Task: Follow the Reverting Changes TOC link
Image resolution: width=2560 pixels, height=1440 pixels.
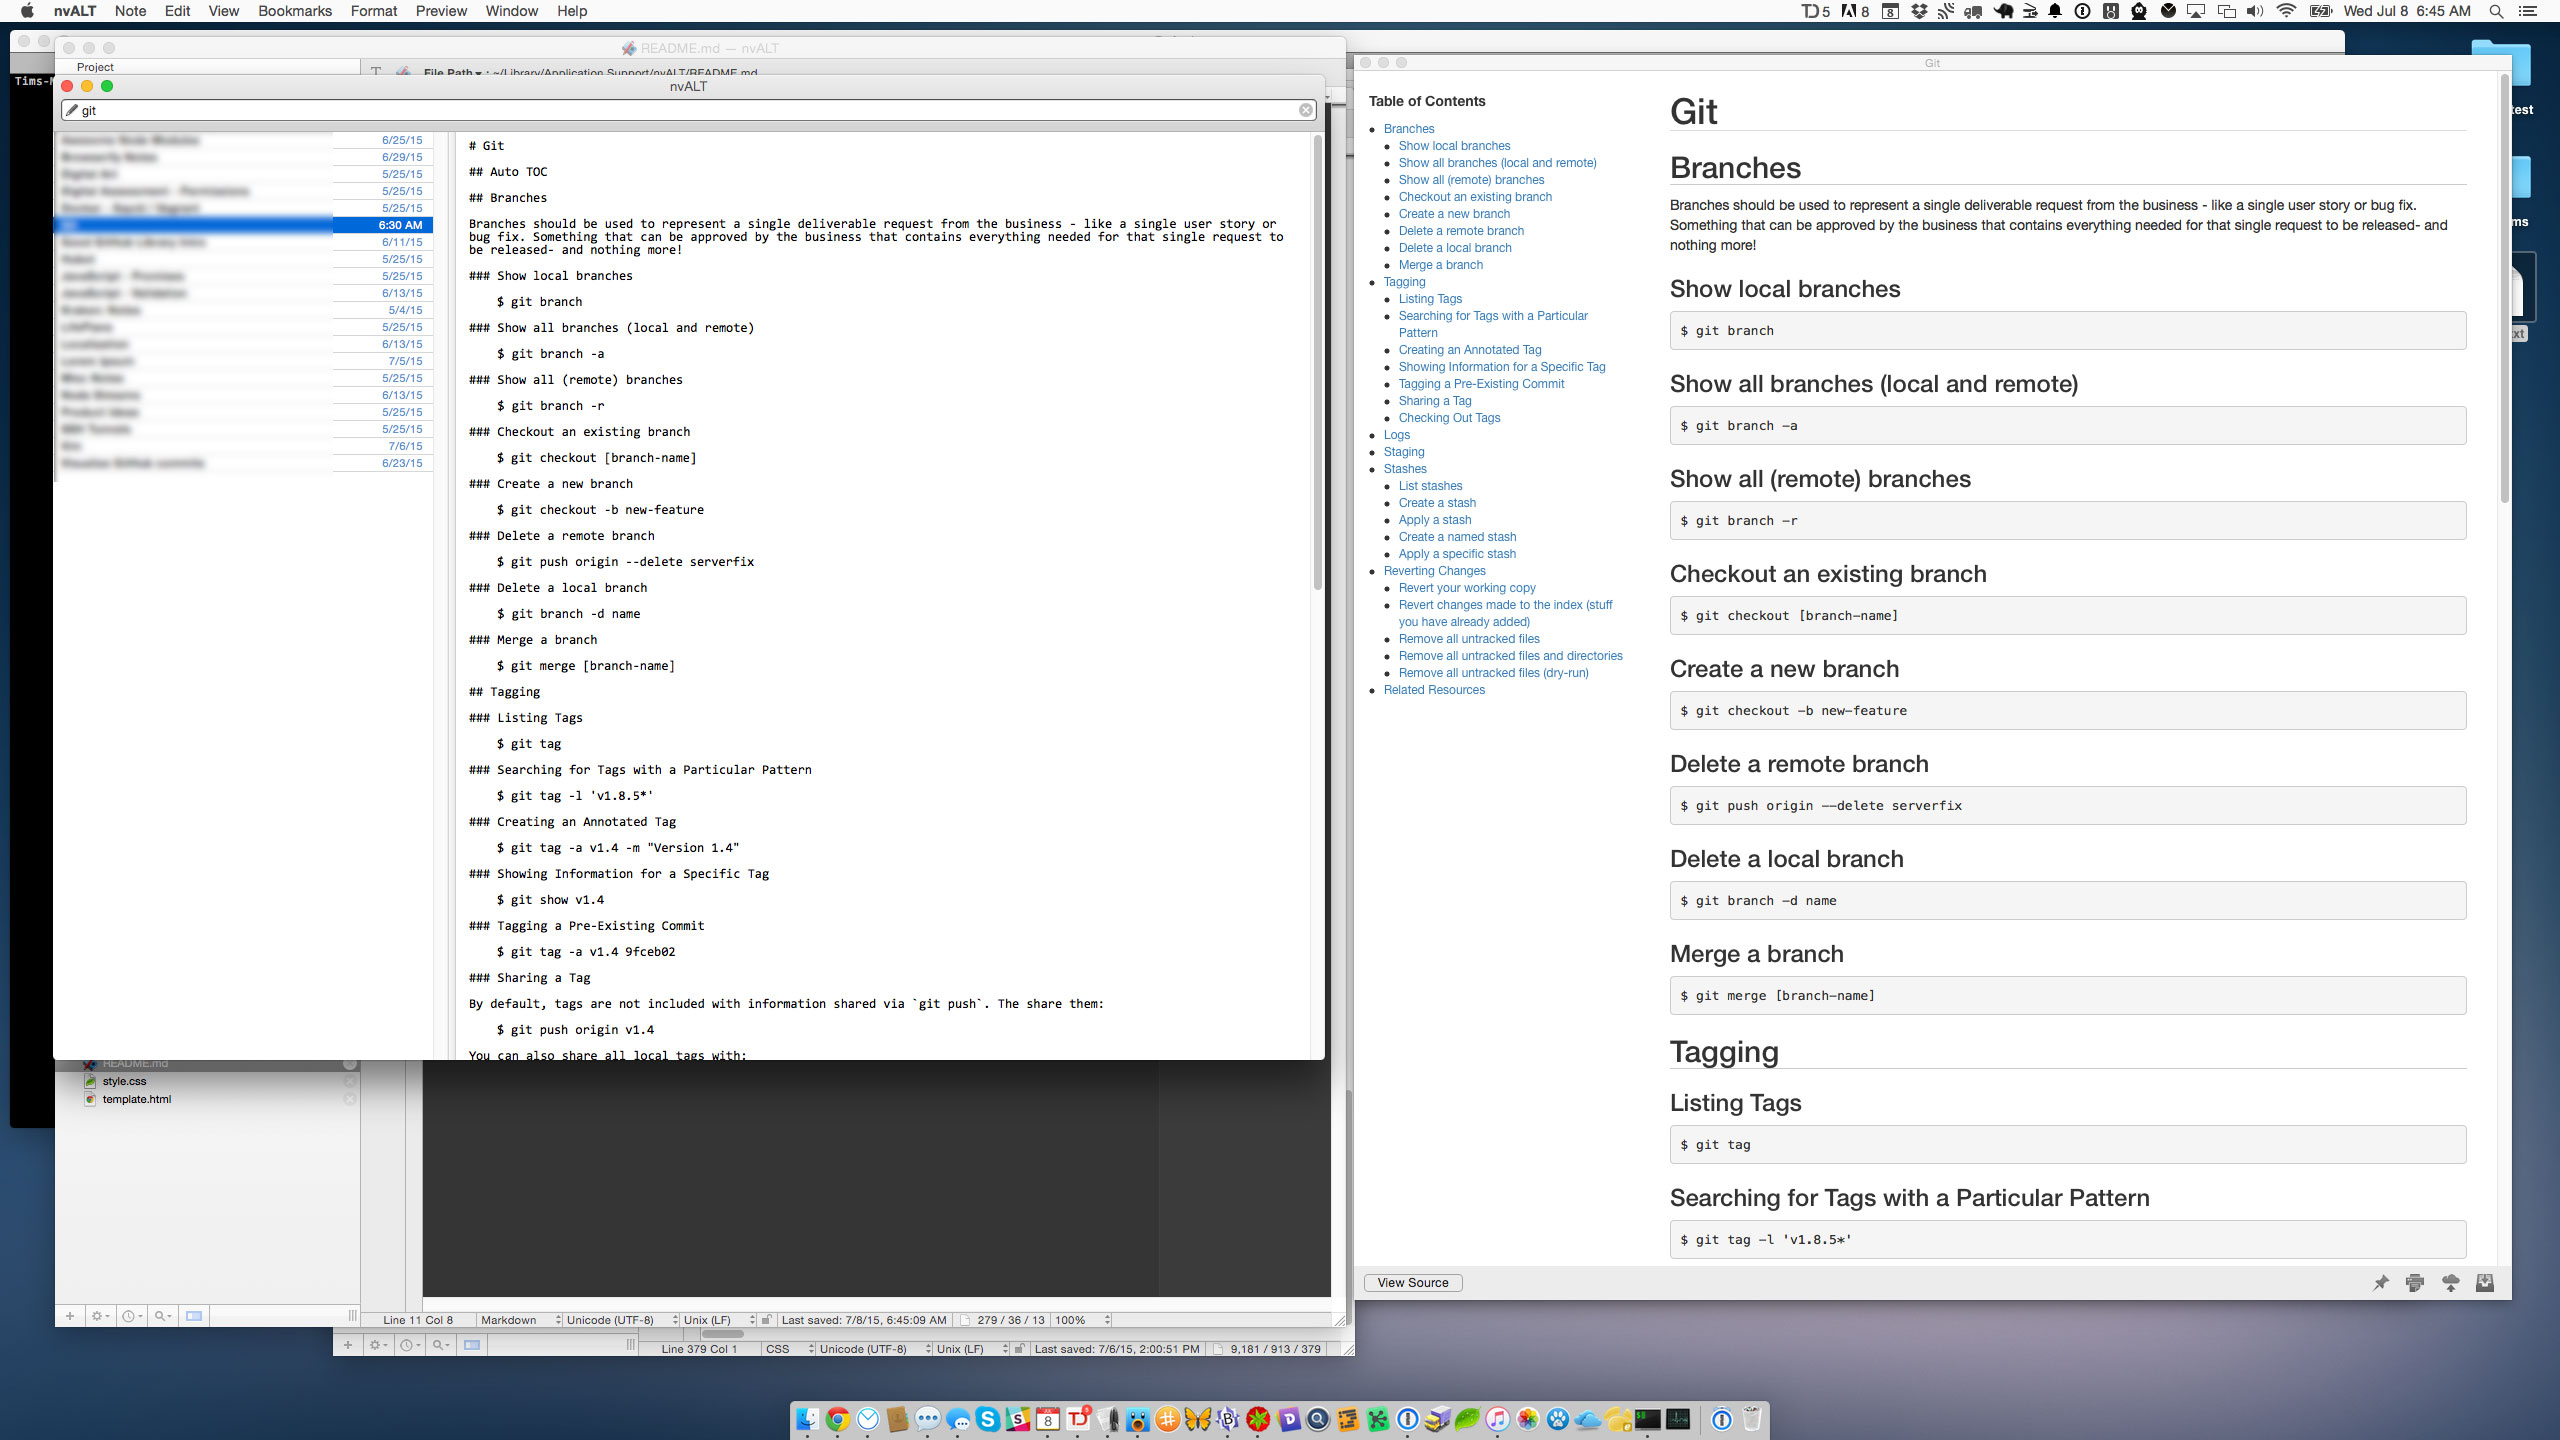Action: [1434, 571]
